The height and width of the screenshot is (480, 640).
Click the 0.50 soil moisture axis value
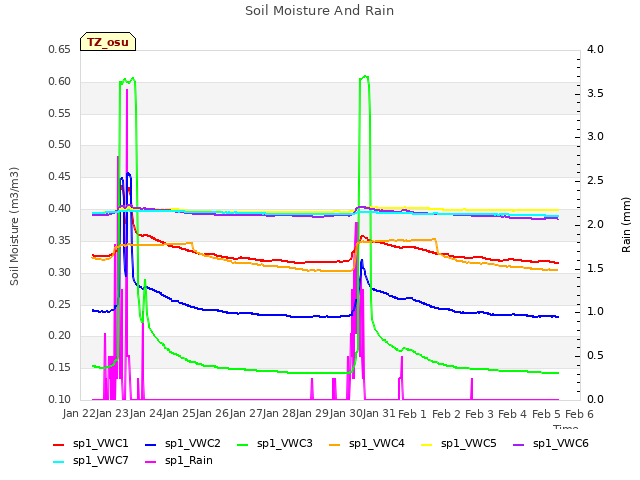[60, 145]
